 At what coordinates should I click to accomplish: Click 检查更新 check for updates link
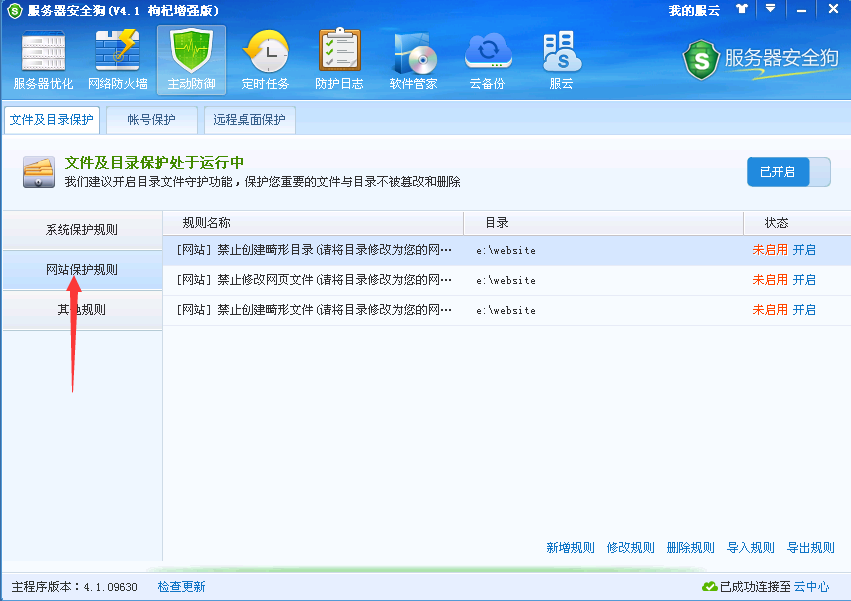[x=181, y=586]
